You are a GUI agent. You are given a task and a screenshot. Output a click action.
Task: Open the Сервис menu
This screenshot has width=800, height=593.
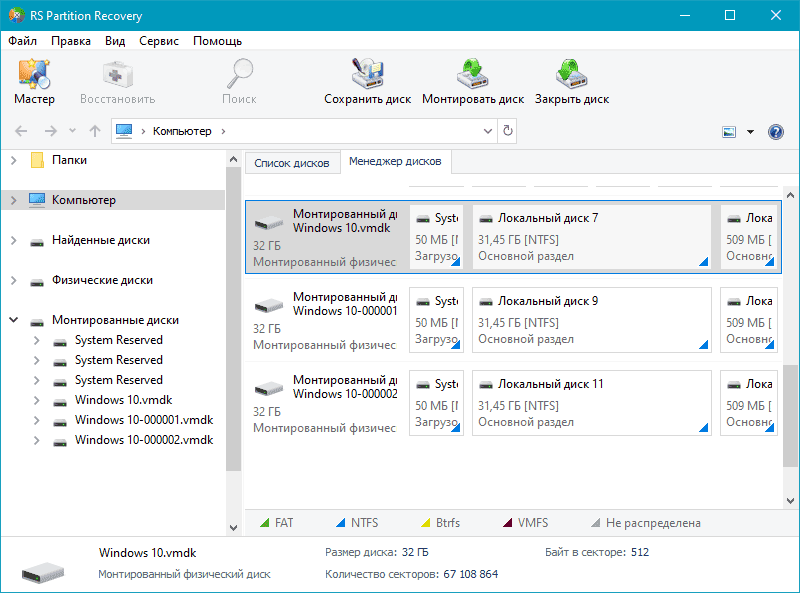pos(159,41)
